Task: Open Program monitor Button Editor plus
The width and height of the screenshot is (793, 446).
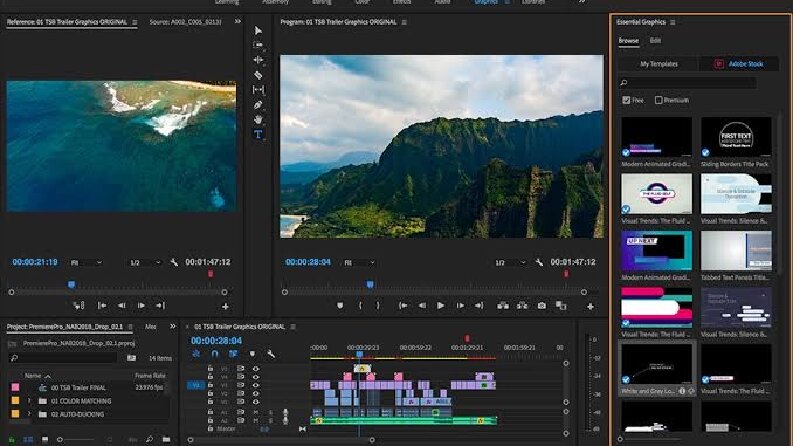Action: click(x=590, y=306)
